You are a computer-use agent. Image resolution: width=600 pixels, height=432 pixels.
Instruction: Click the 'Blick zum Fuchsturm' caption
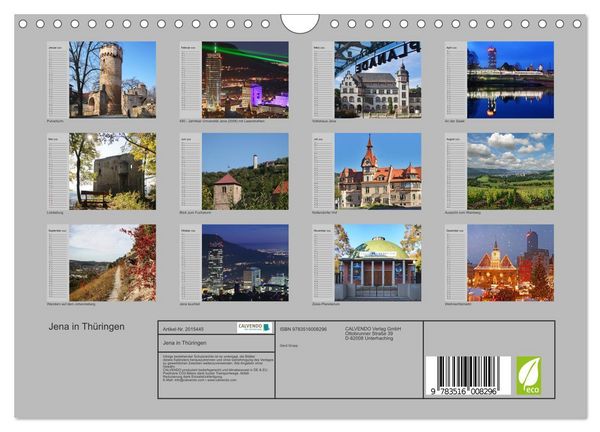(x=195, y=212)
